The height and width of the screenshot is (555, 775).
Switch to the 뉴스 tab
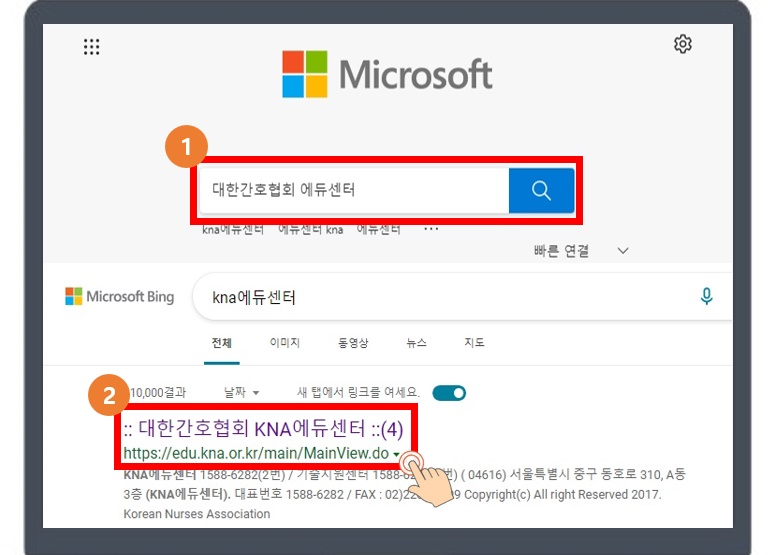[416, 343]
